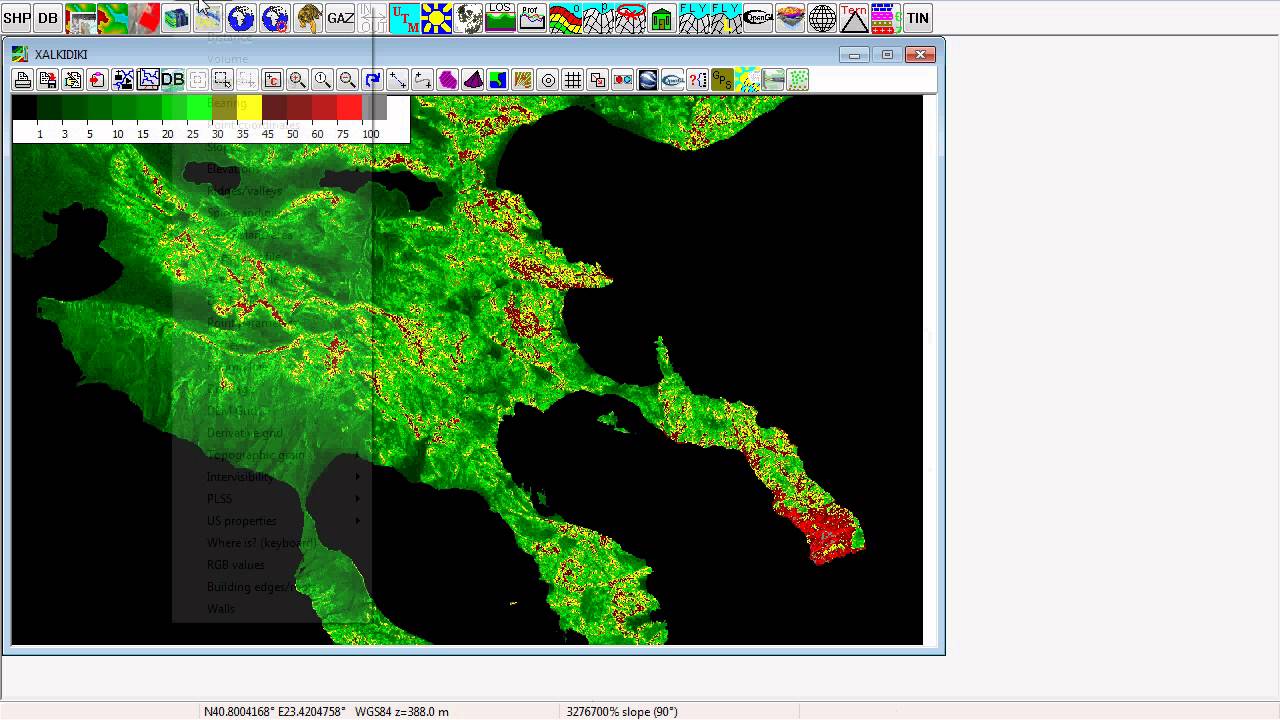Click the legend value 60
Image resolution: width=1280 pixels, height=720 pixels.
coord(317,134)
